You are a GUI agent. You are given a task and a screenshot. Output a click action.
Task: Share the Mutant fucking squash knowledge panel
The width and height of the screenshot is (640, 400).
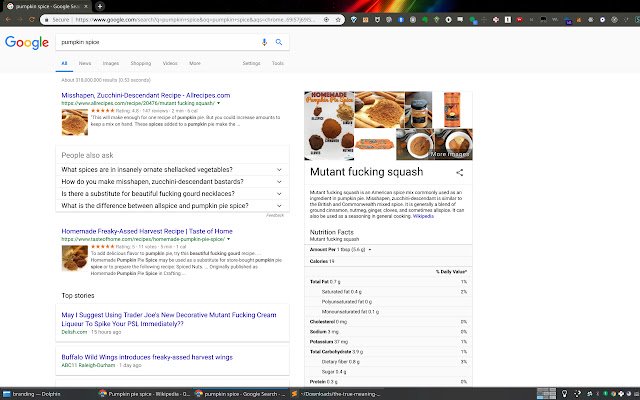460,173
